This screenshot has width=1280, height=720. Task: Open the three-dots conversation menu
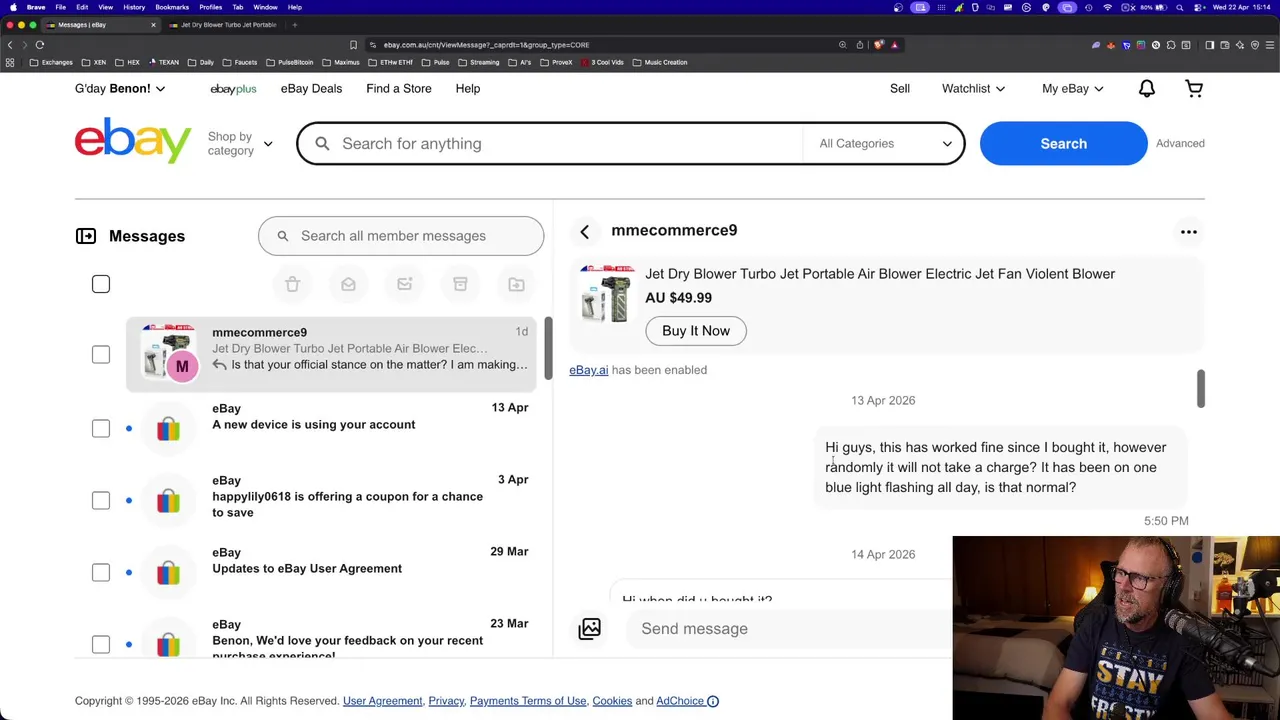[x=1189, y=232]
